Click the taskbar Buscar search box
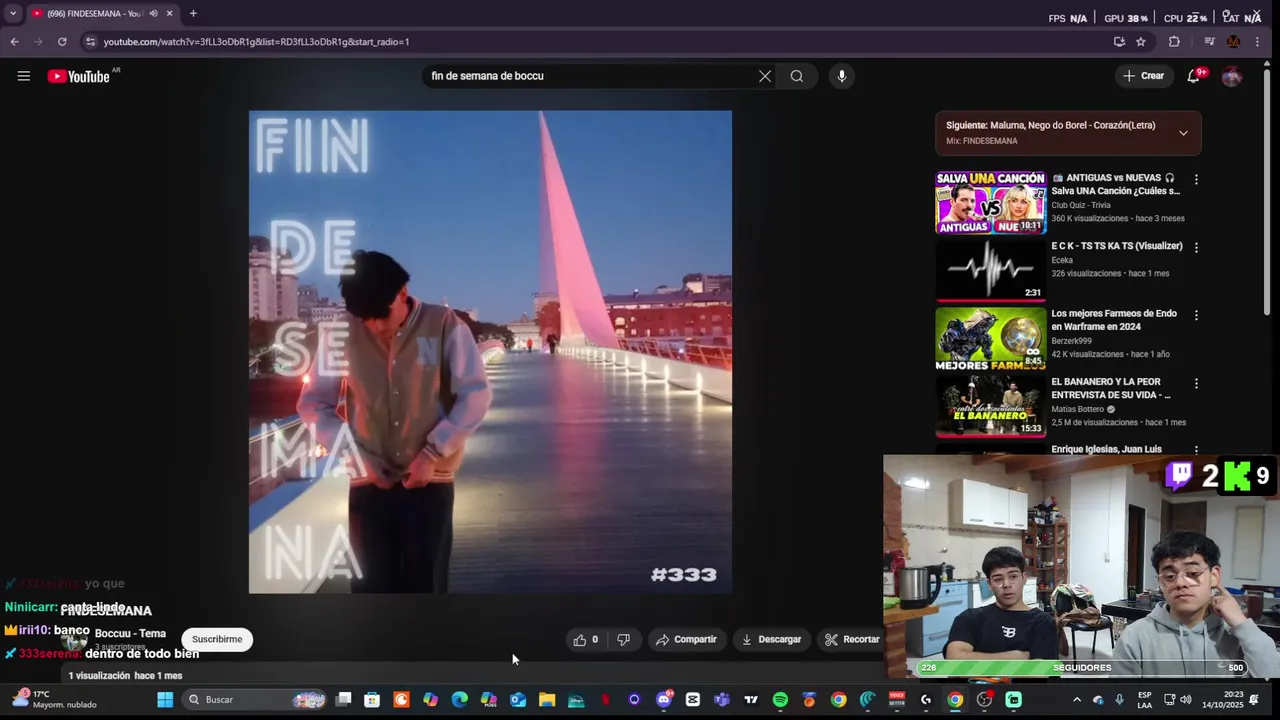Screen dimensions: 1280x720 pos(255,700)
